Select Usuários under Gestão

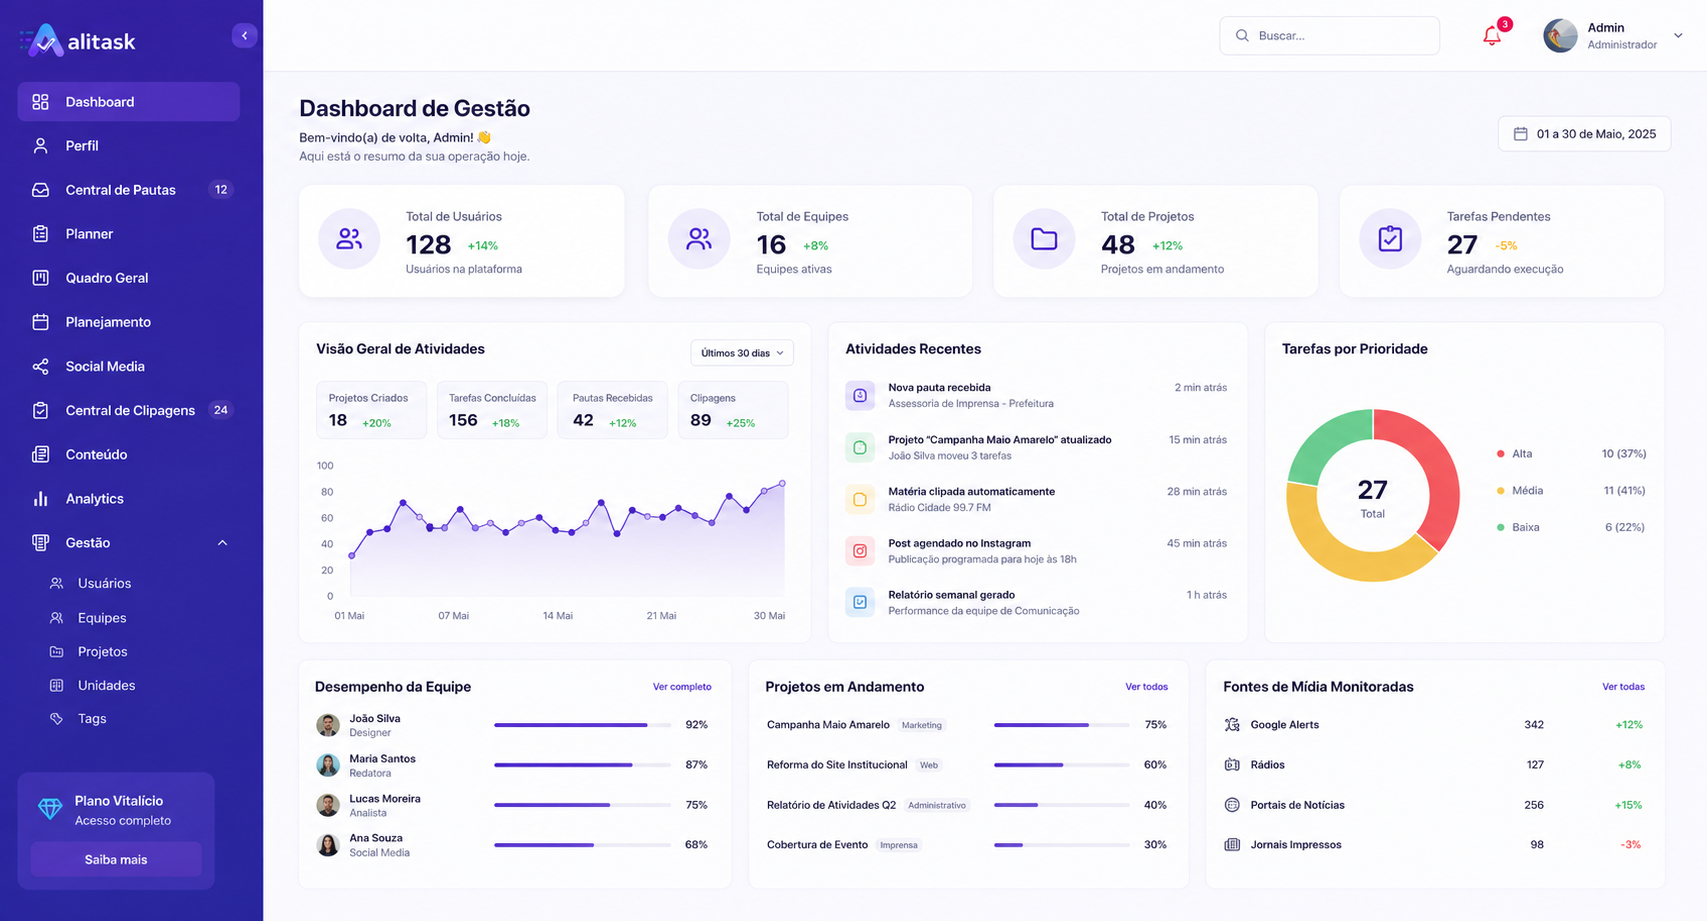[104, 584]
